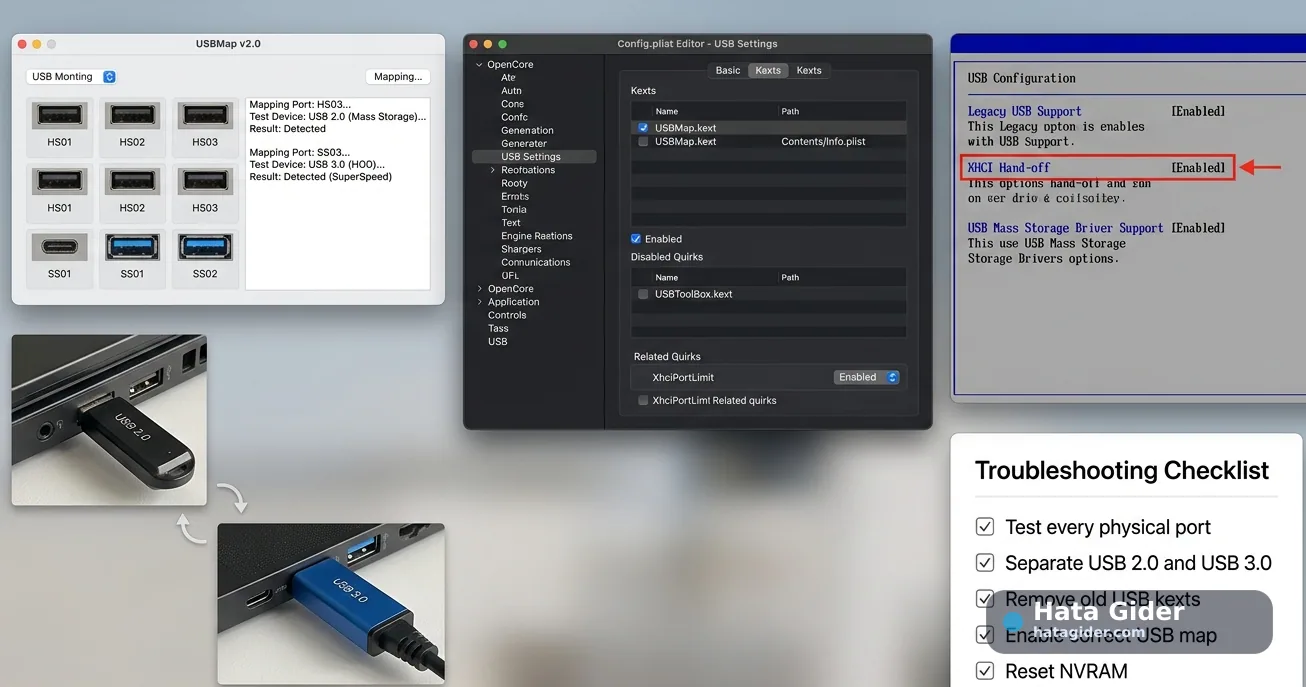Select the Errots sidebar entry
This screenshot has width=1306, height=687.
515,197
